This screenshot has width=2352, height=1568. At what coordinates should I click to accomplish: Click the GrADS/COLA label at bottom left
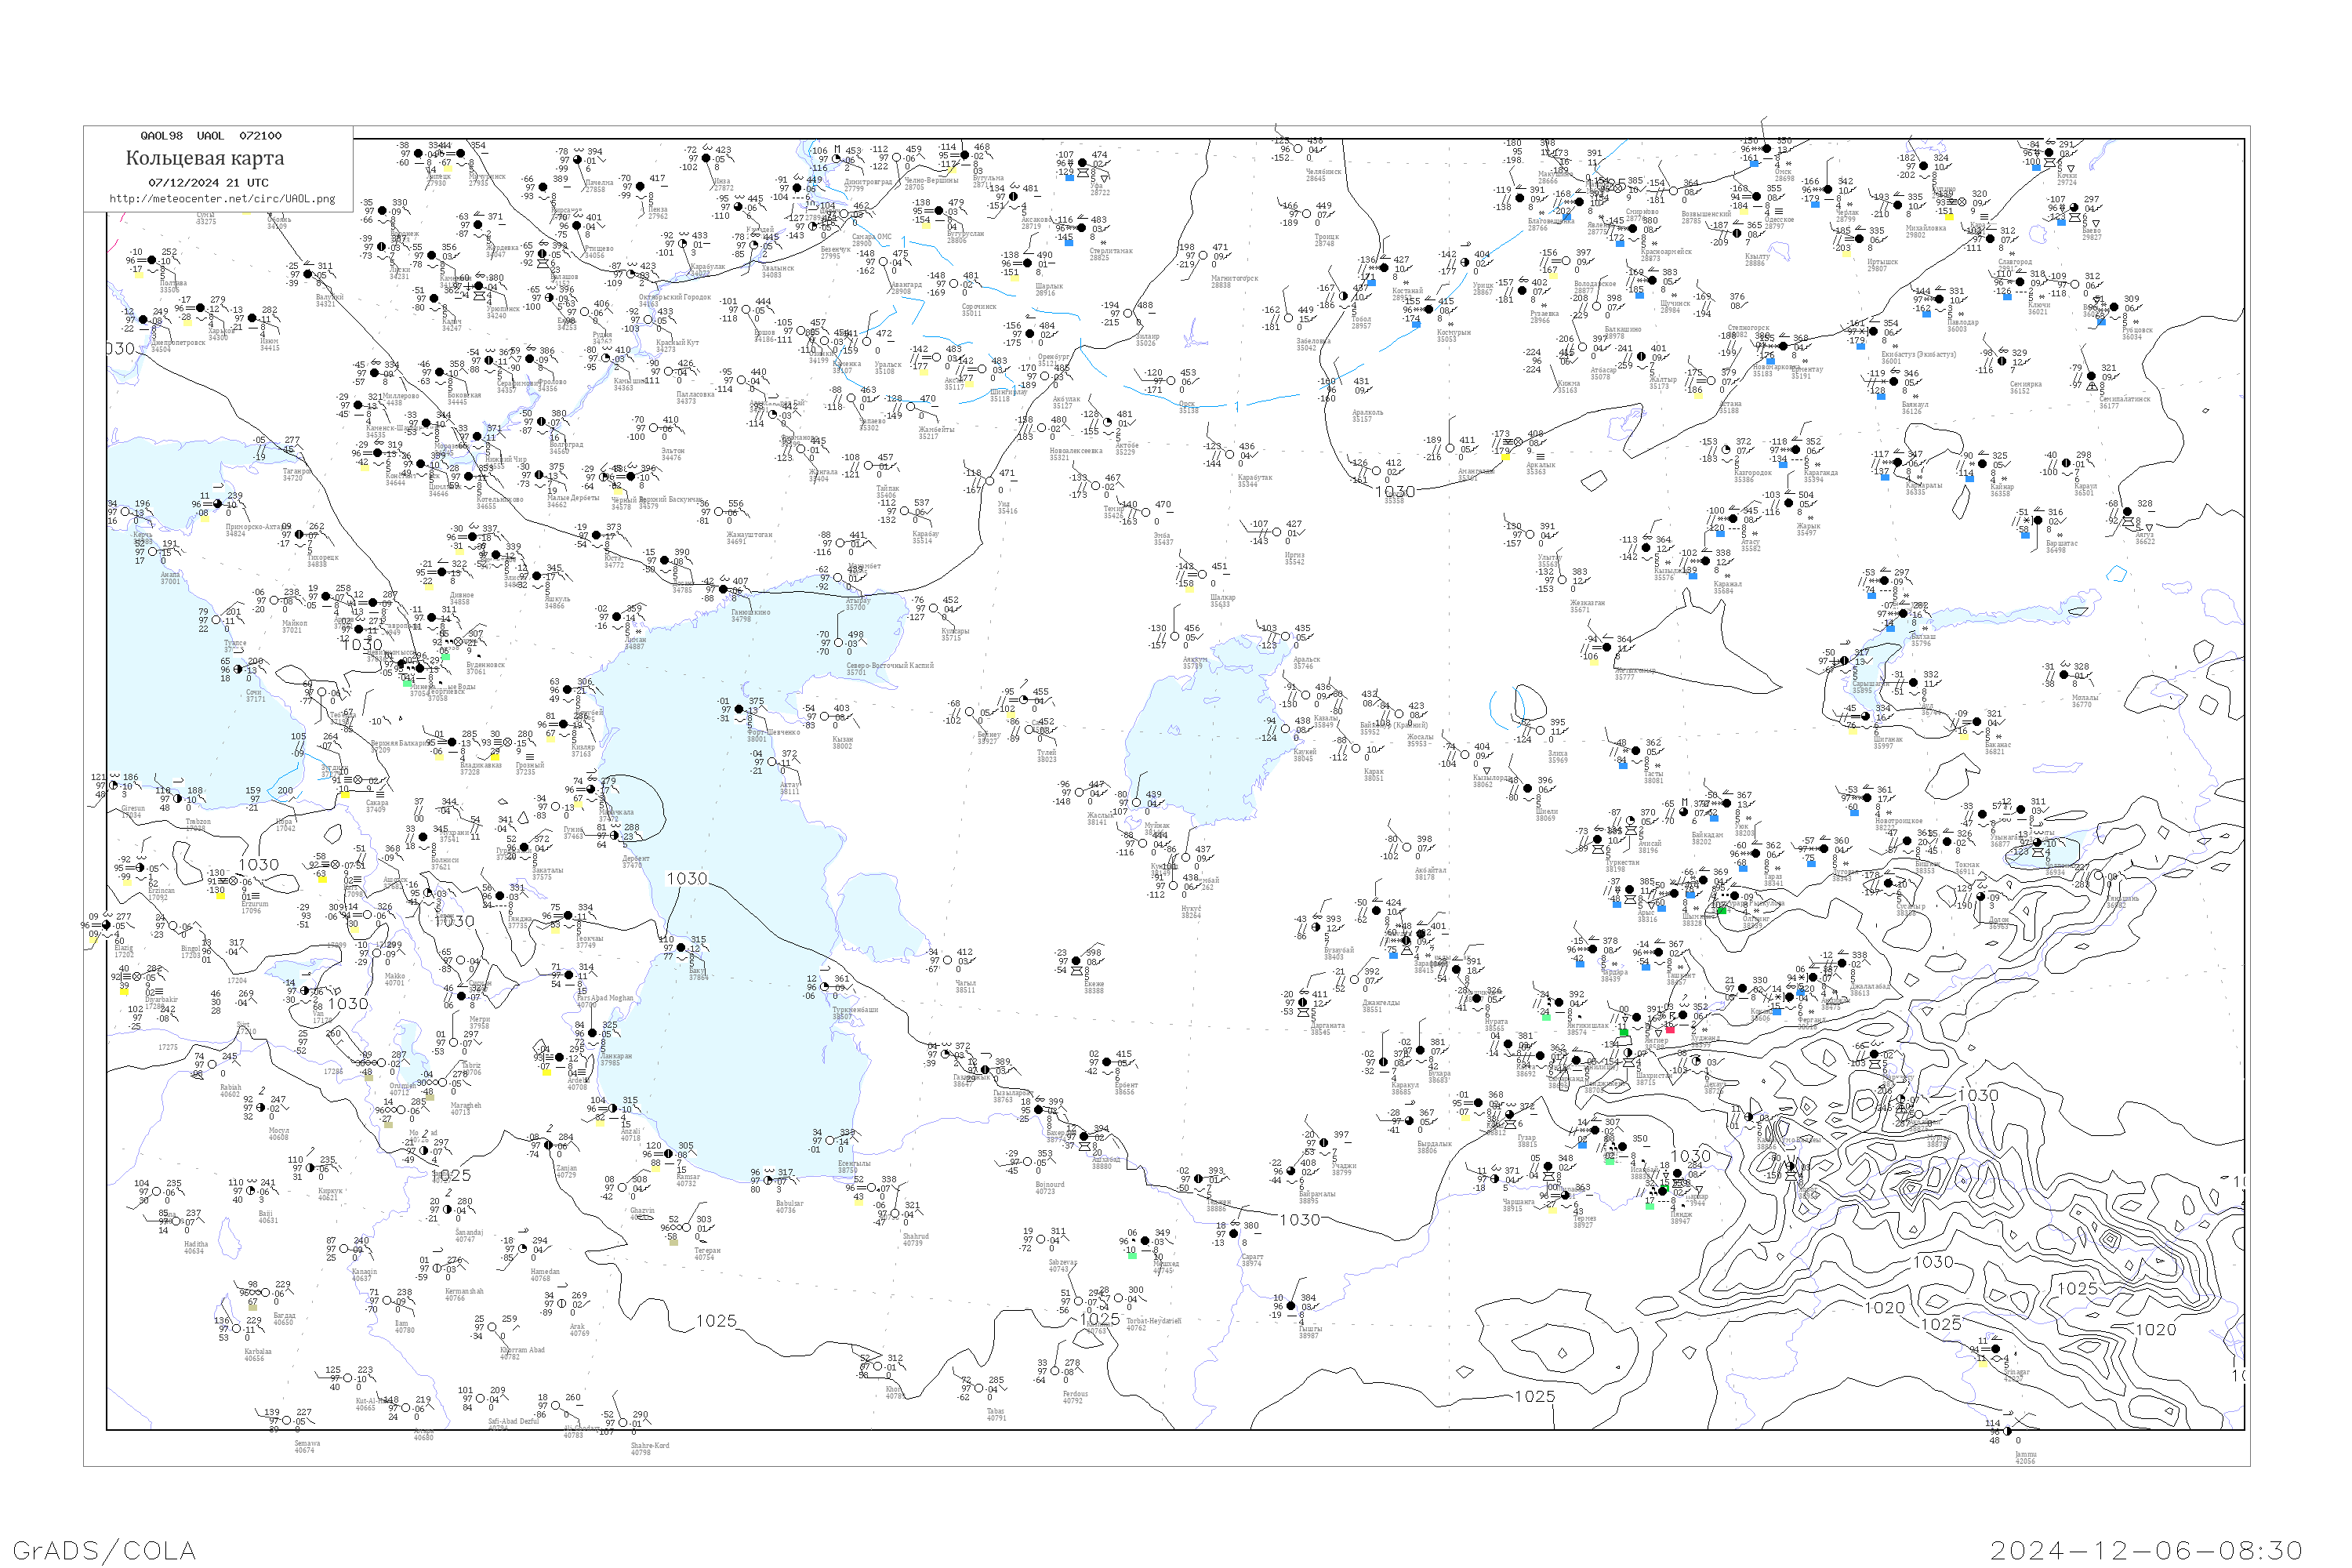coord(104,1550)
